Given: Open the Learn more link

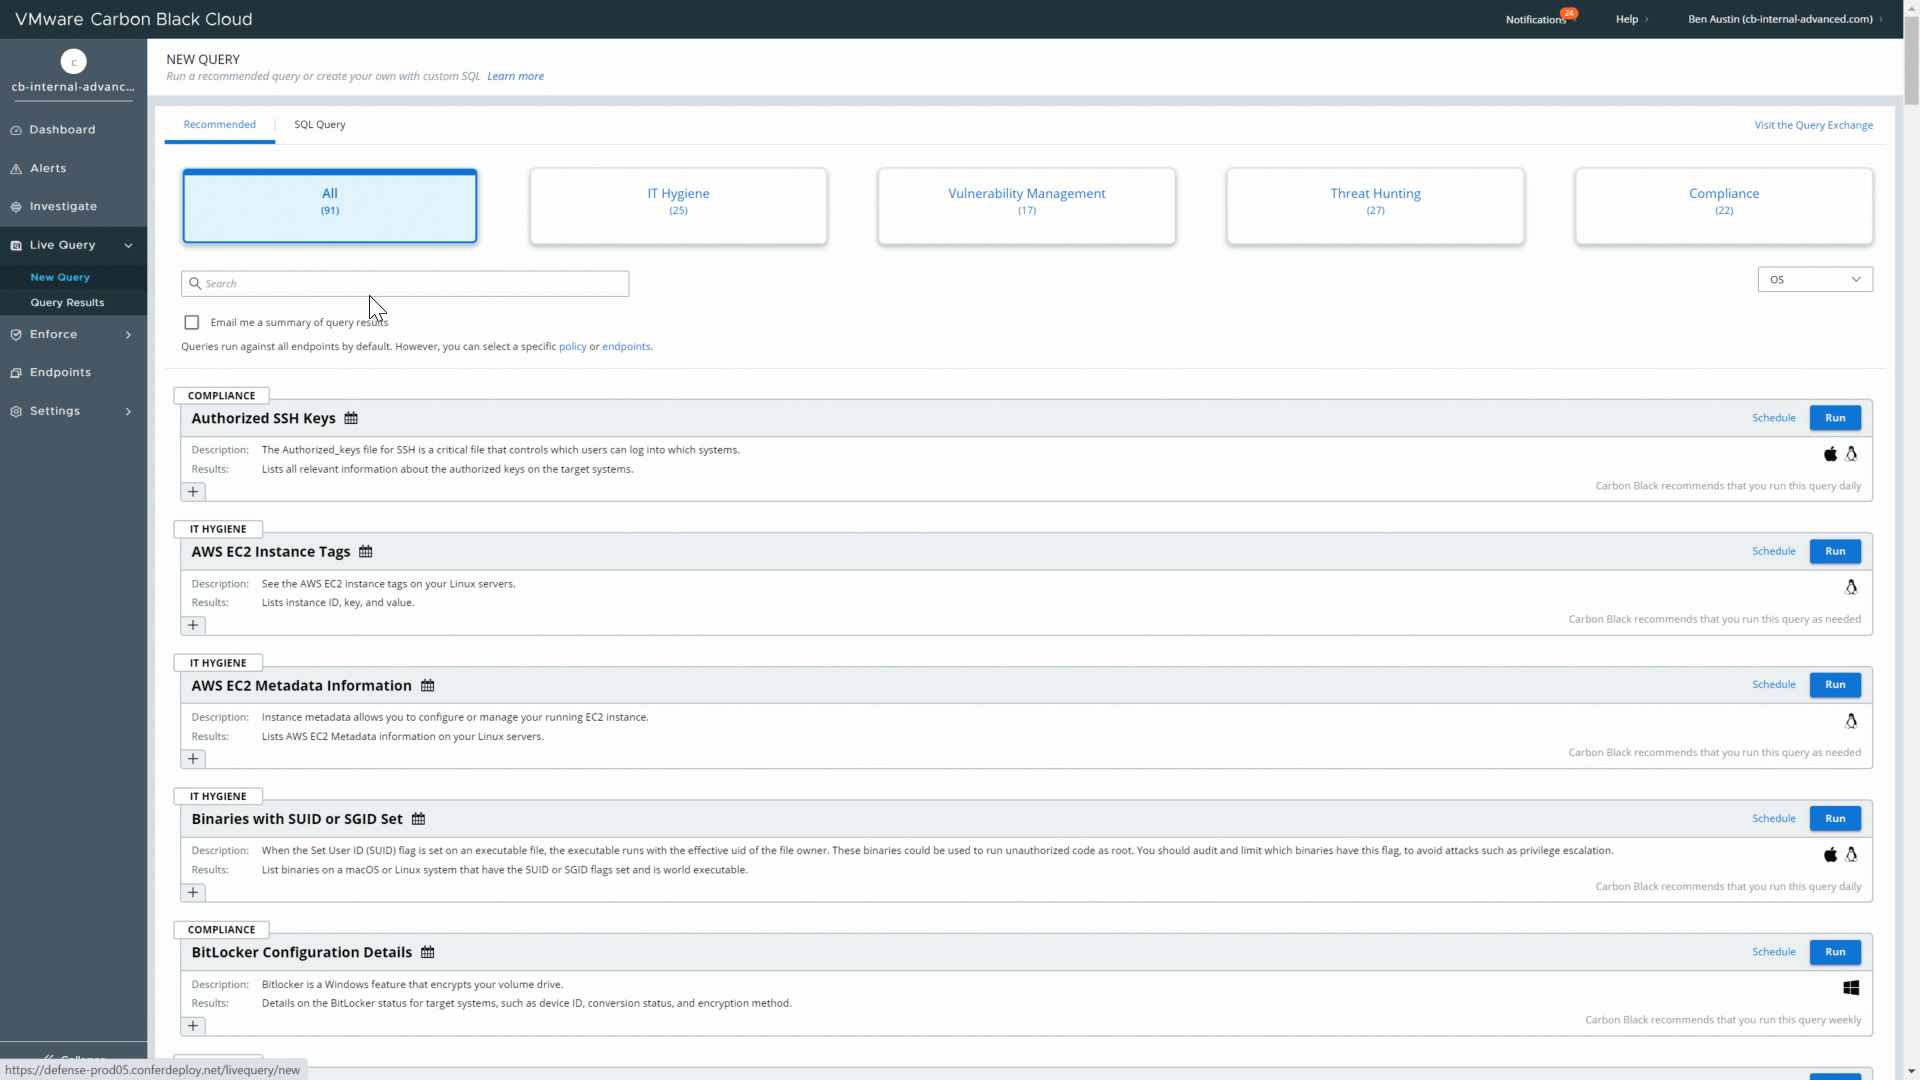Looking at the screenshot, I should 516,76.
